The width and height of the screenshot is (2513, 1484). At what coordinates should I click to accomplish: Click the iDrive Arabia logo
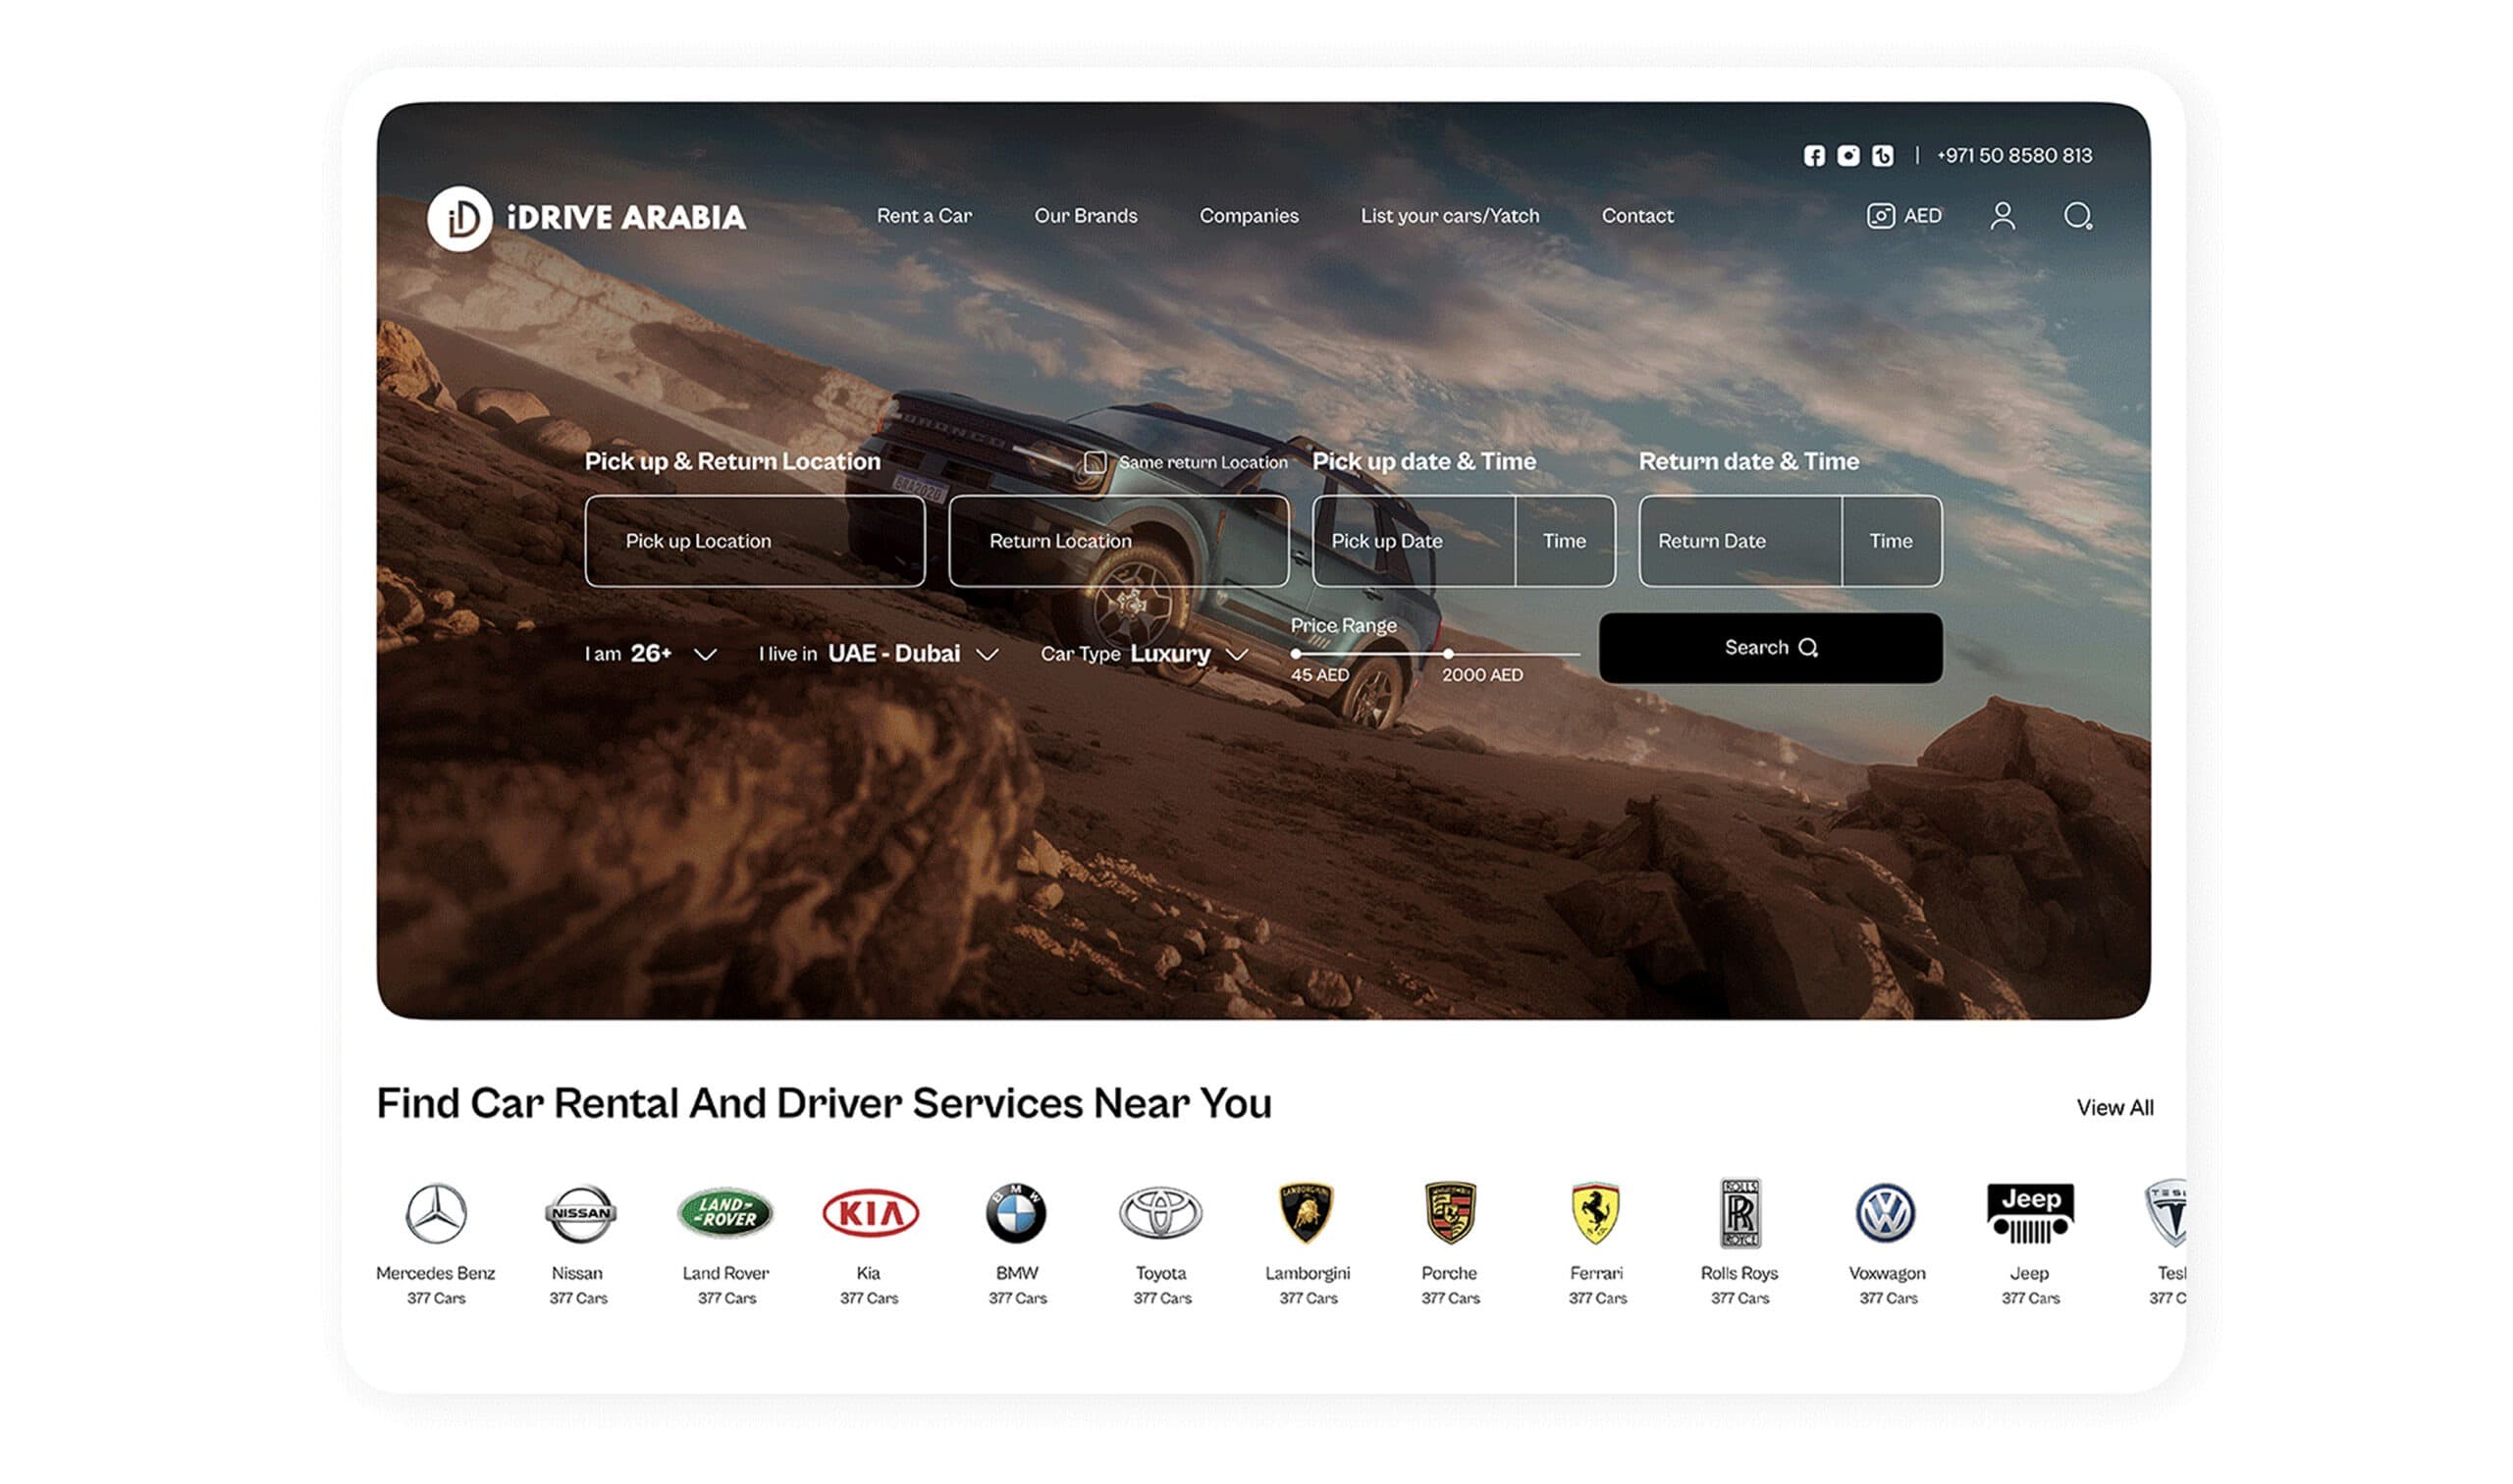pyautogui.click(x=586, y=218)
